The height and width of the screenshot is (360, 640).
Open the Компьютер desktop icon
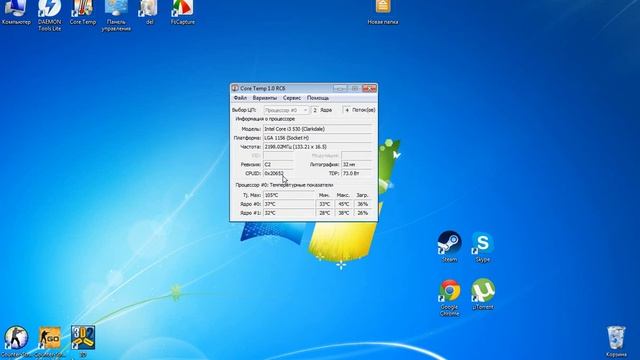pos(16,12)
